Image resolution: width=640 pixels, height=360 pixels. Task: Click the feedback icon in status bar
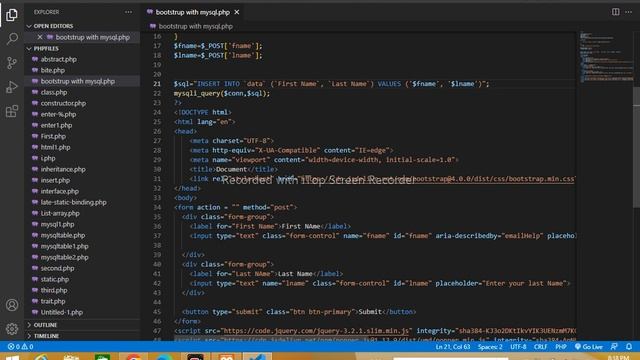[x=614, y=347]
